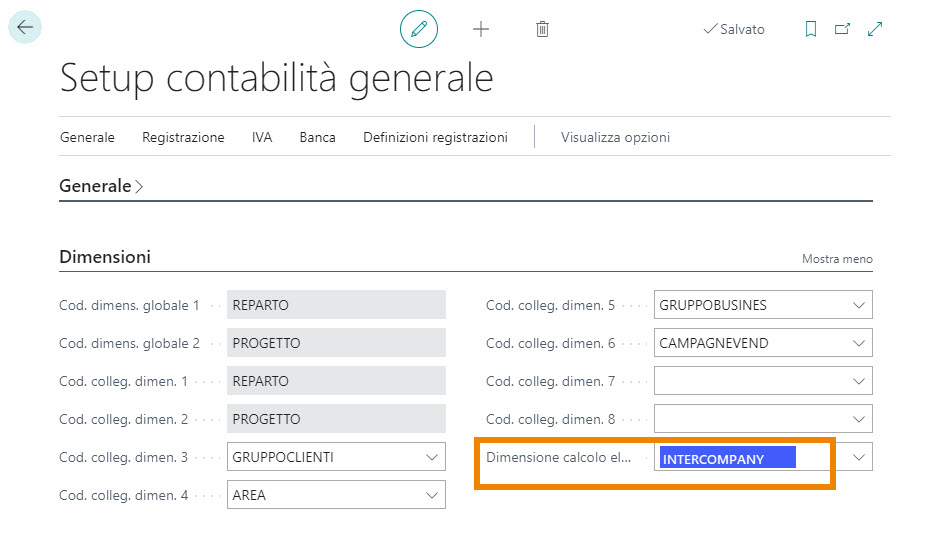Open Definizioni registrazioni menu
The width and height of the screenshot is (935, 534).
[435, 137]
